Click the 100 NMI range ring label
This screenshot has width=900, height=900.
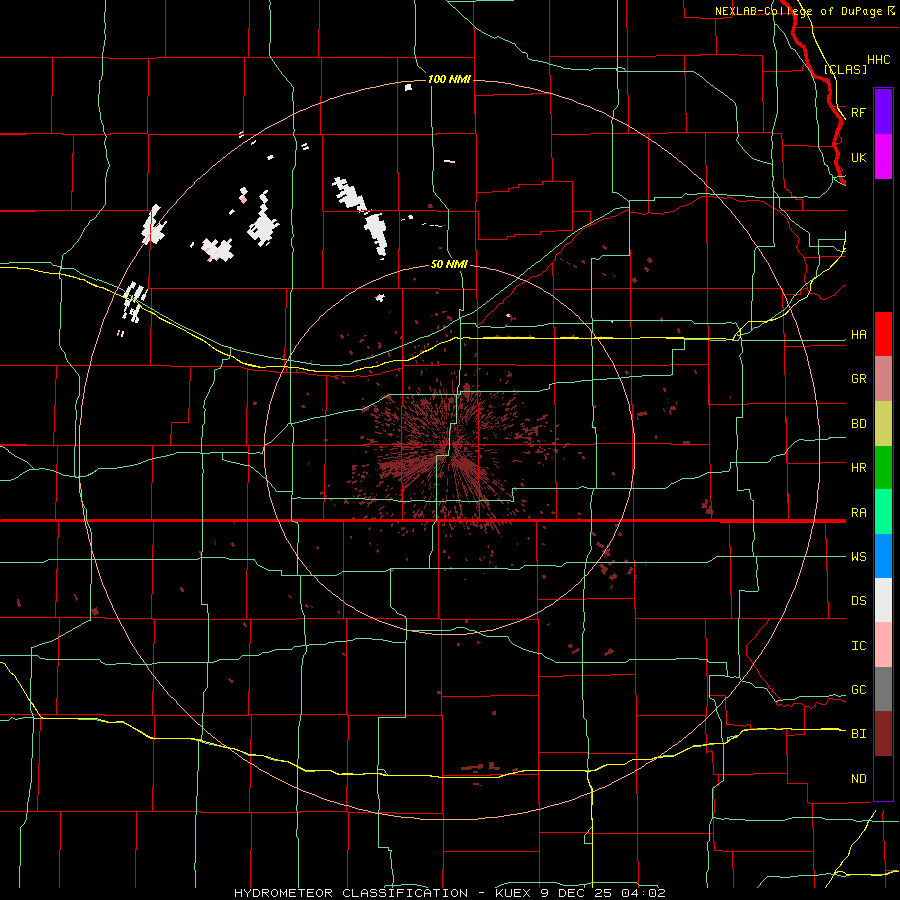(449, 79)
